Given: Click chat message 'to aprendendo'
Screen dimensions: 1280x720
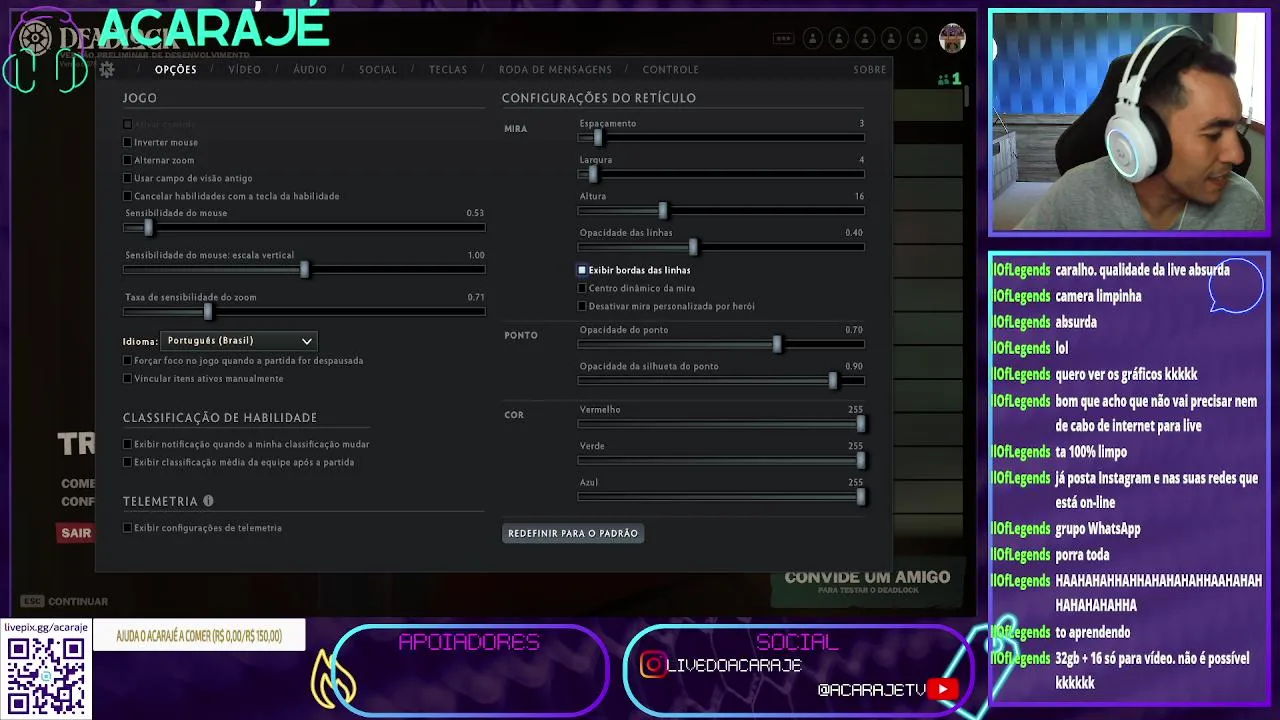Looking at the screenshot, I should click(1092, 632).
